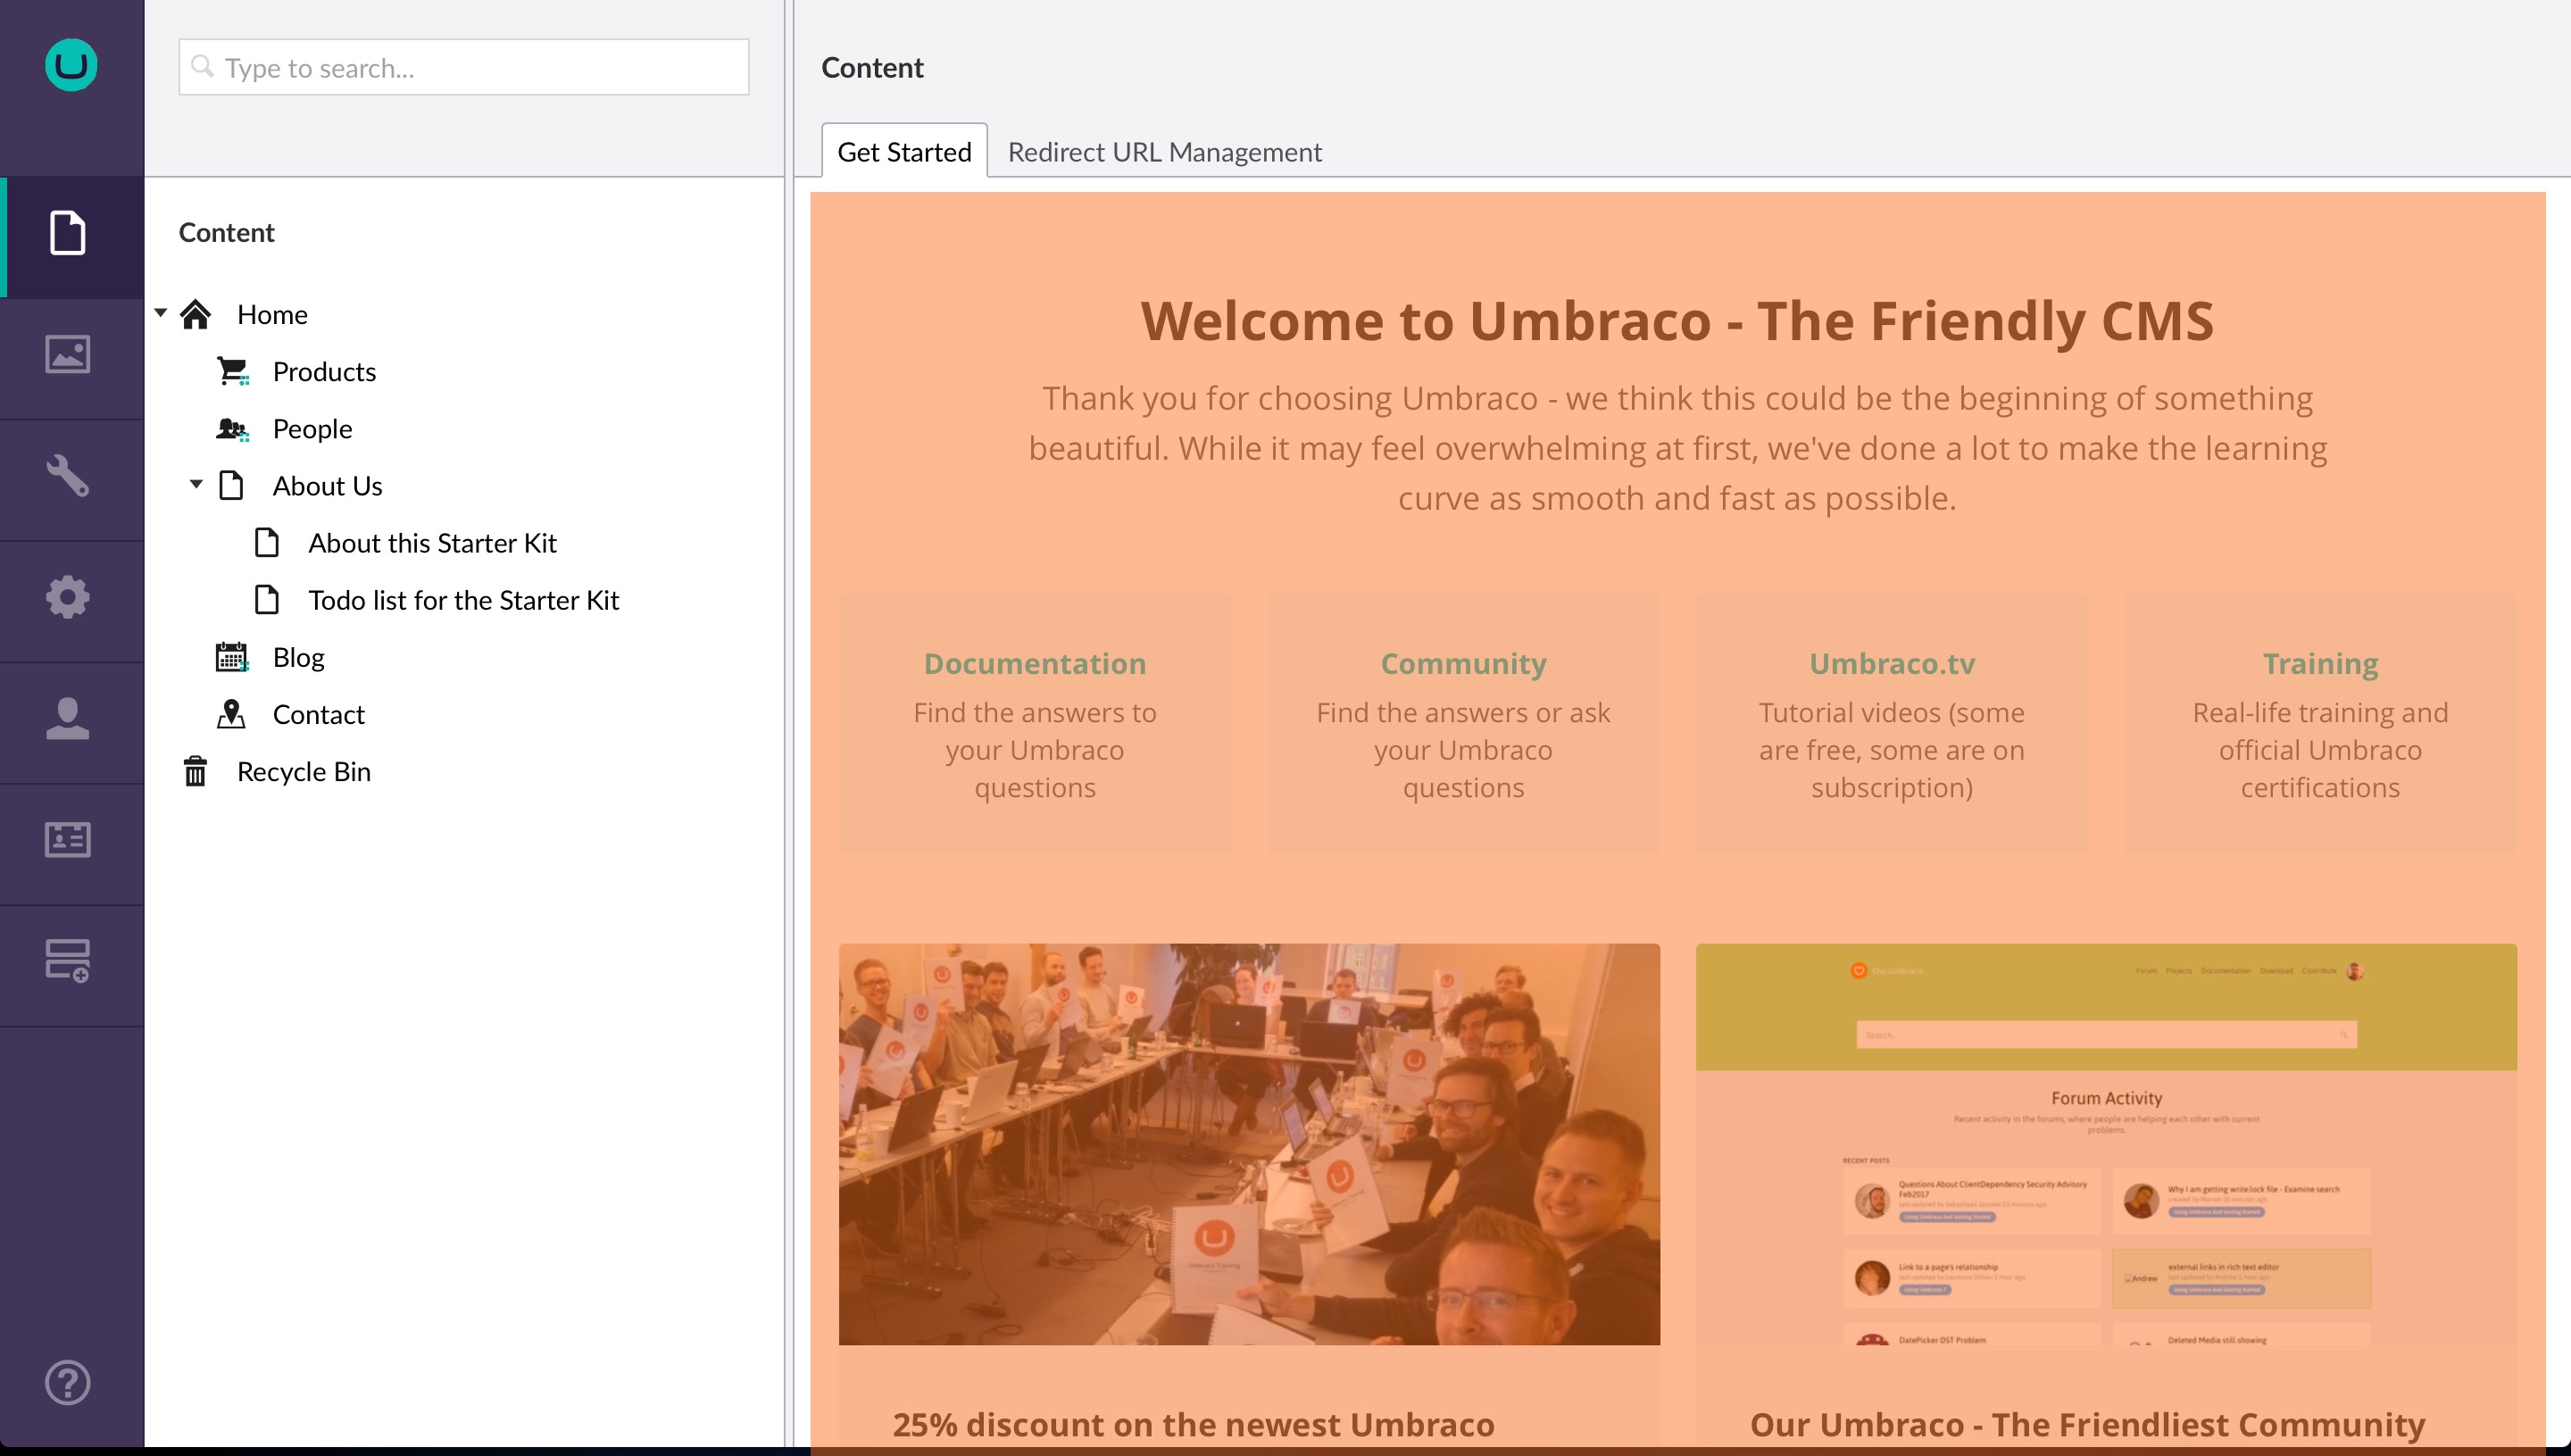Click the Recycle Bin trash icon
Viewport: 2571px width, 1456px height.
pyautogui.click(x=196, y=771)
